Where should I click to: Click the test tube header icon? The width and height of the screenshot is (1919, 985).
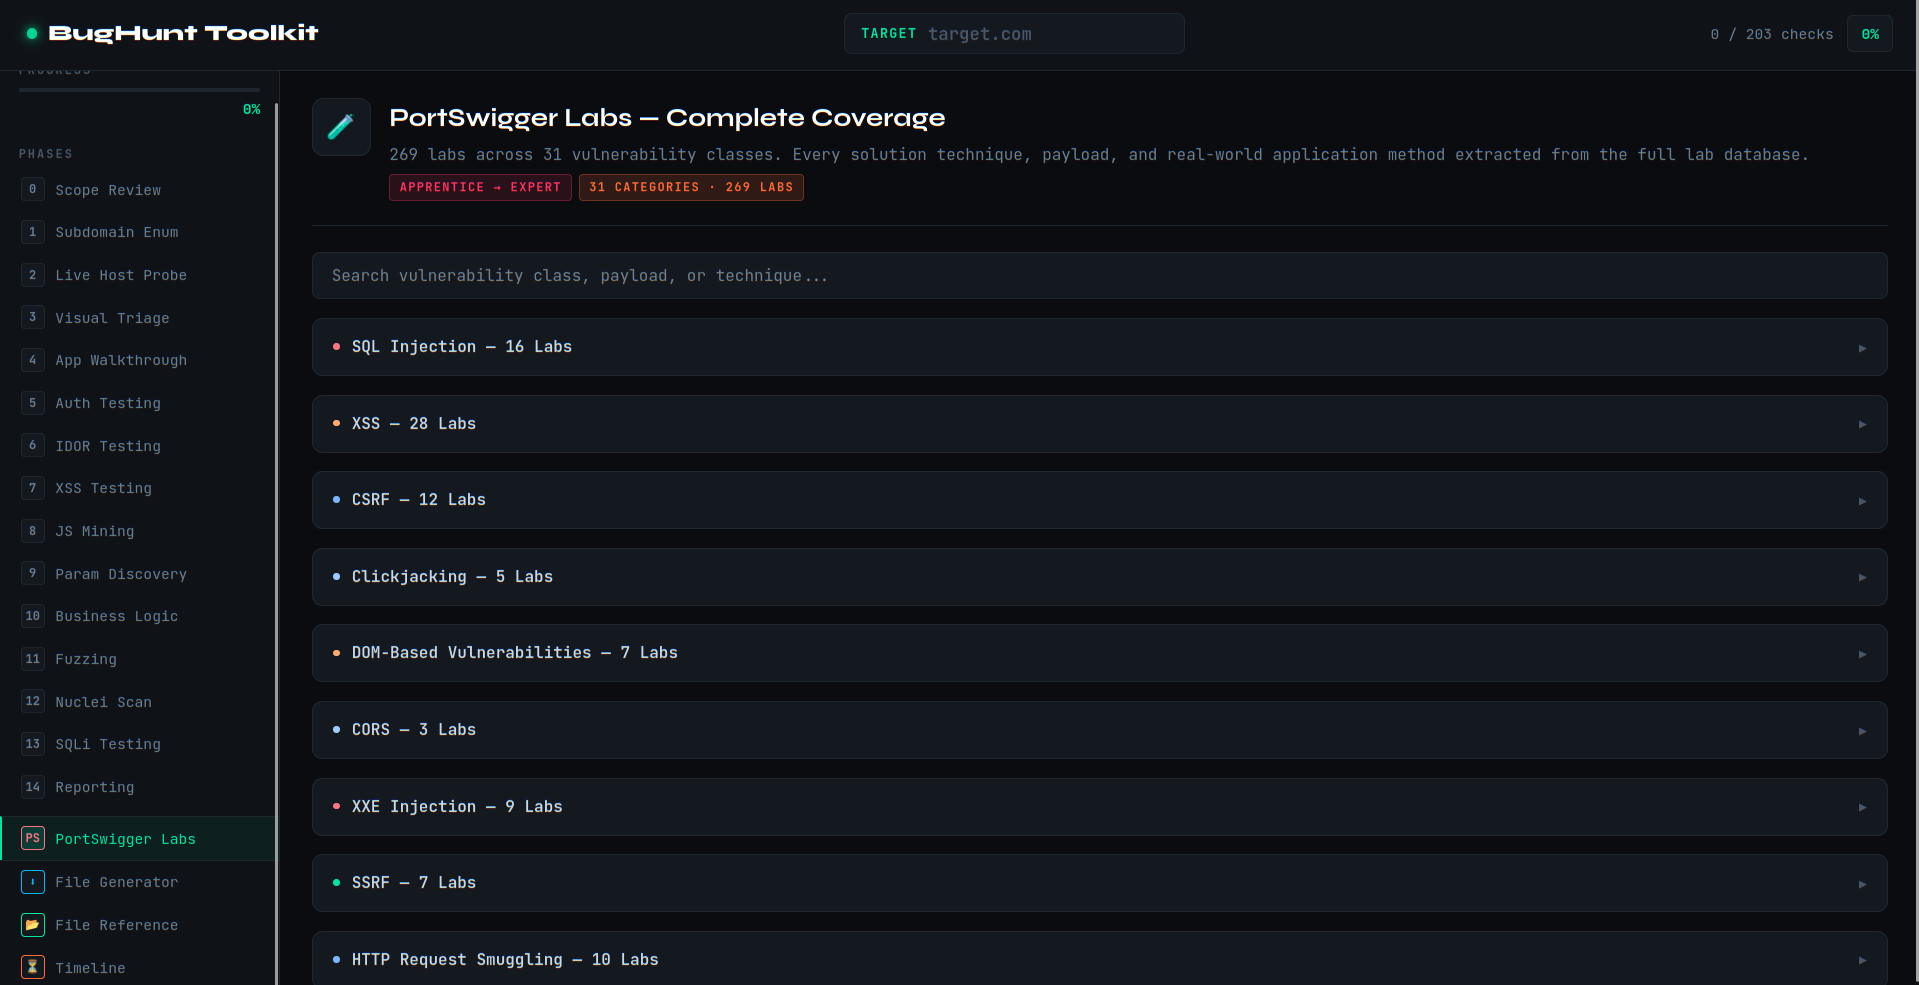pyautogui.click(x=341, y=127)
